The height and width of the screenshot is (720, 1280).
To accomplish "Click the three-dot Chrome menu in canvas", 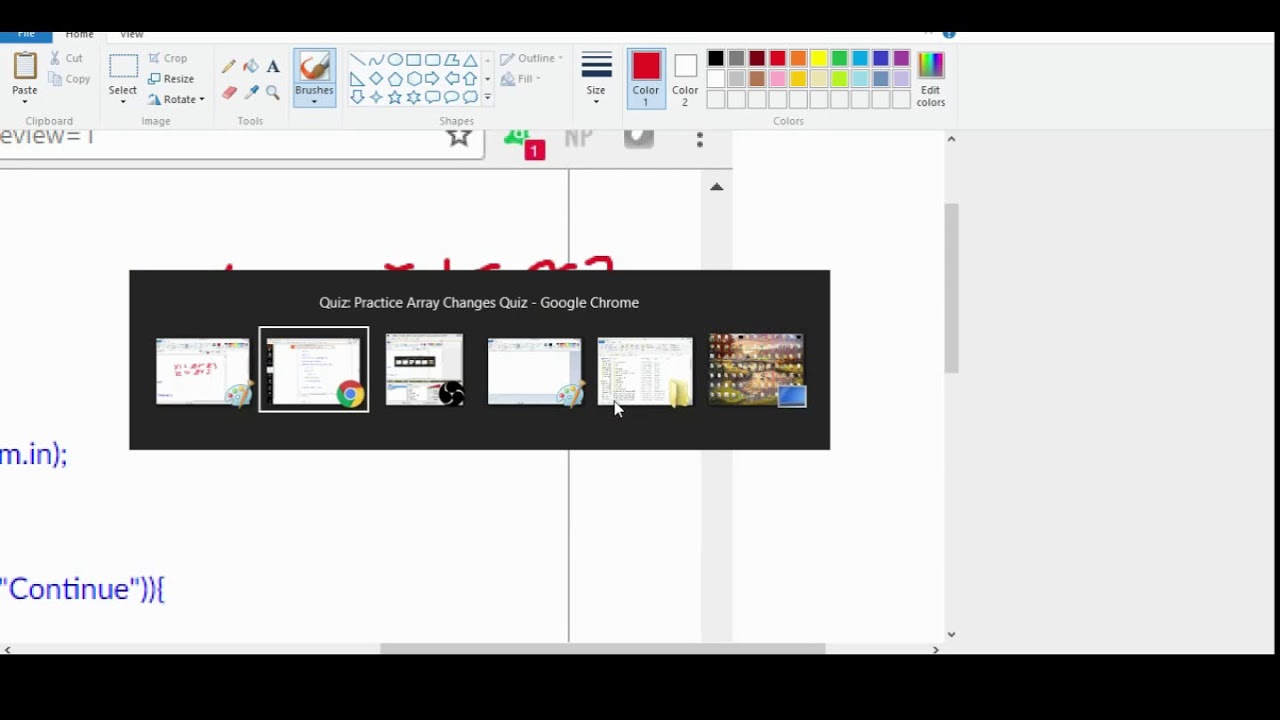I will tap(700, 140).
